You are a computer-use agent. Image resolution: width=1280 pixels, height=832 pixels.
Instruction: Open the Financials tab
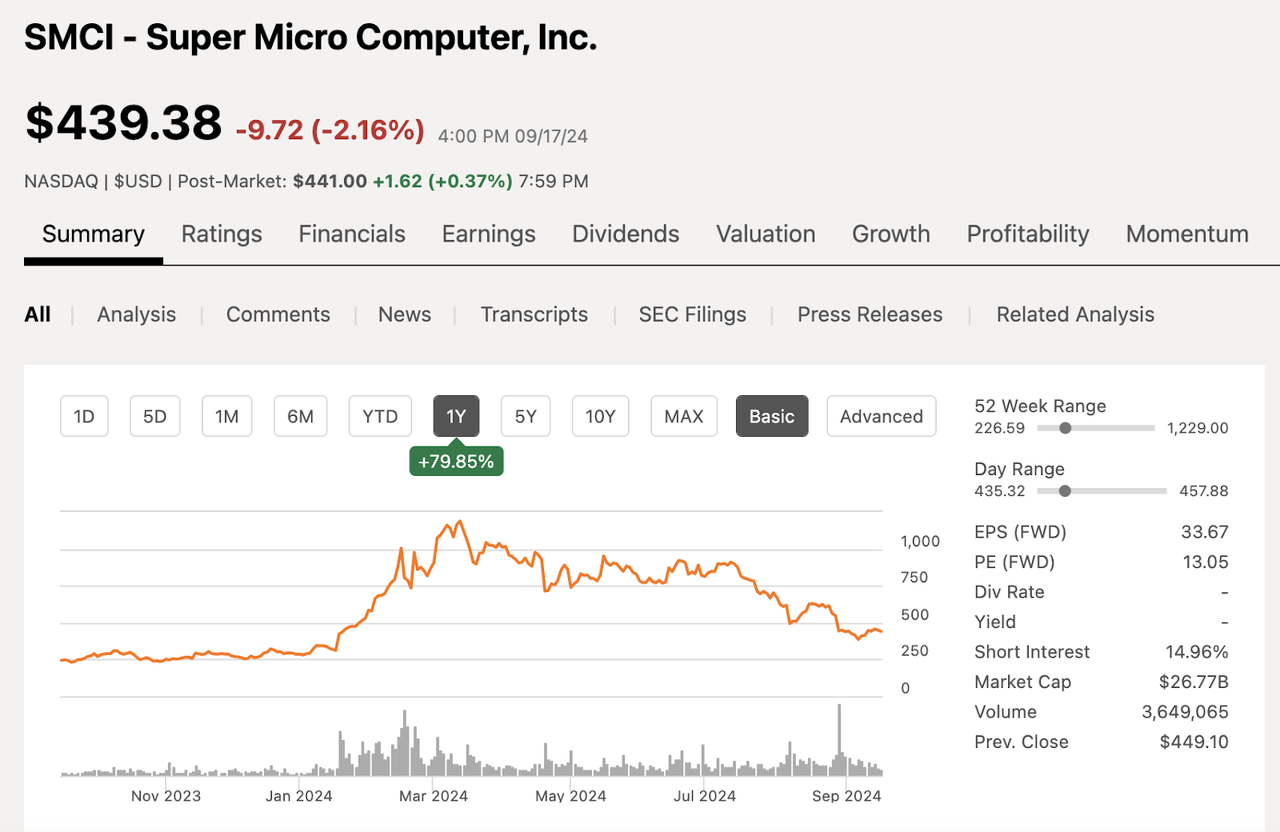click(x=351, y=233)
